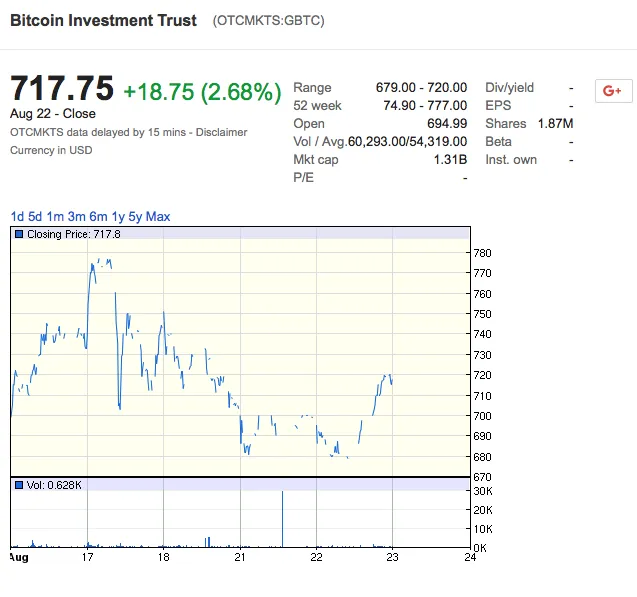Open the Disclaimer link

[x=221, y=132]
